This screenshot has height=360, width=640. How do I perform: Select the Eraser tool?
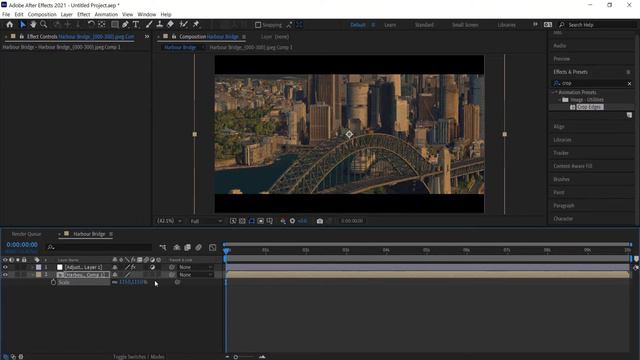[170, 24]
